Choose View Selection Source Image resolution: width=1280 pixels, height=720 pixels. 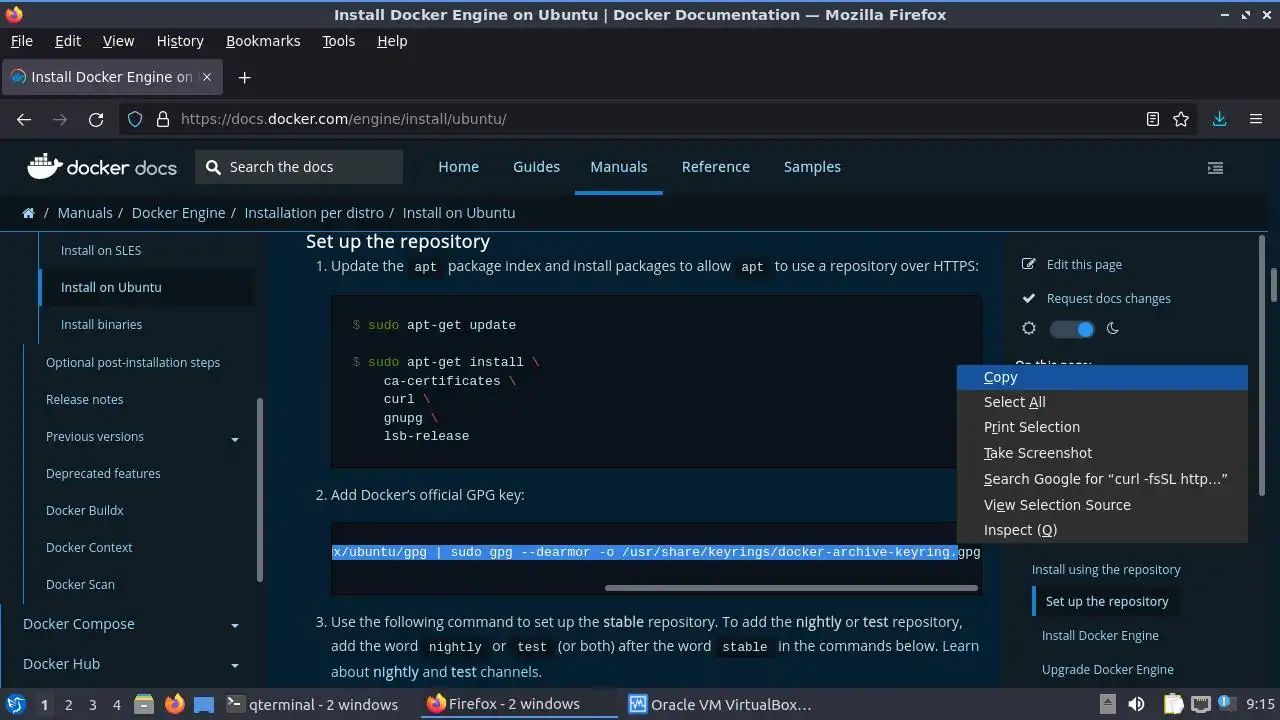pos(1102,505)
